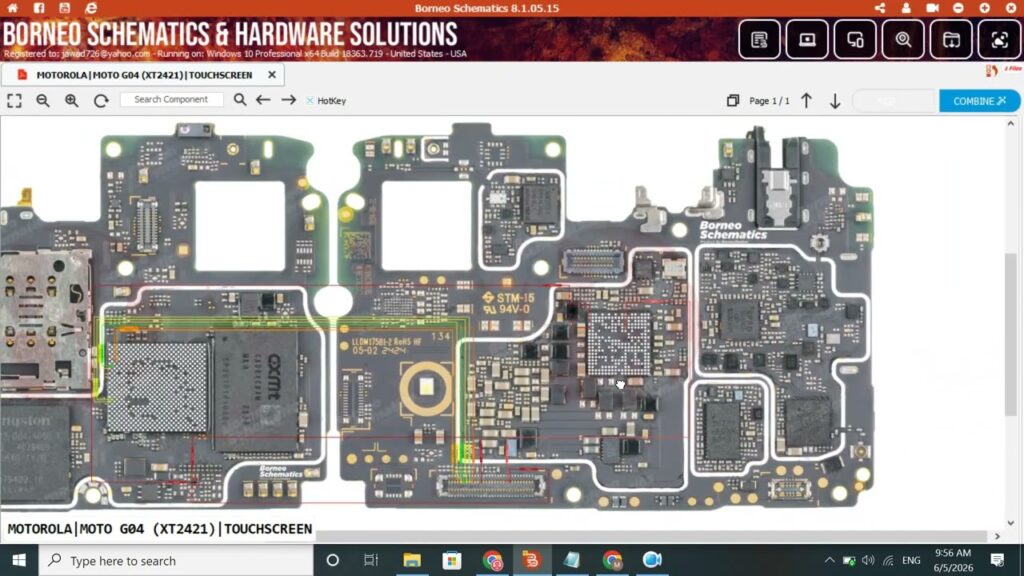Click the taskbar search box
The width and height of the screenshot is (1024, 576).
pyautogui.click(x=176, y=560)
